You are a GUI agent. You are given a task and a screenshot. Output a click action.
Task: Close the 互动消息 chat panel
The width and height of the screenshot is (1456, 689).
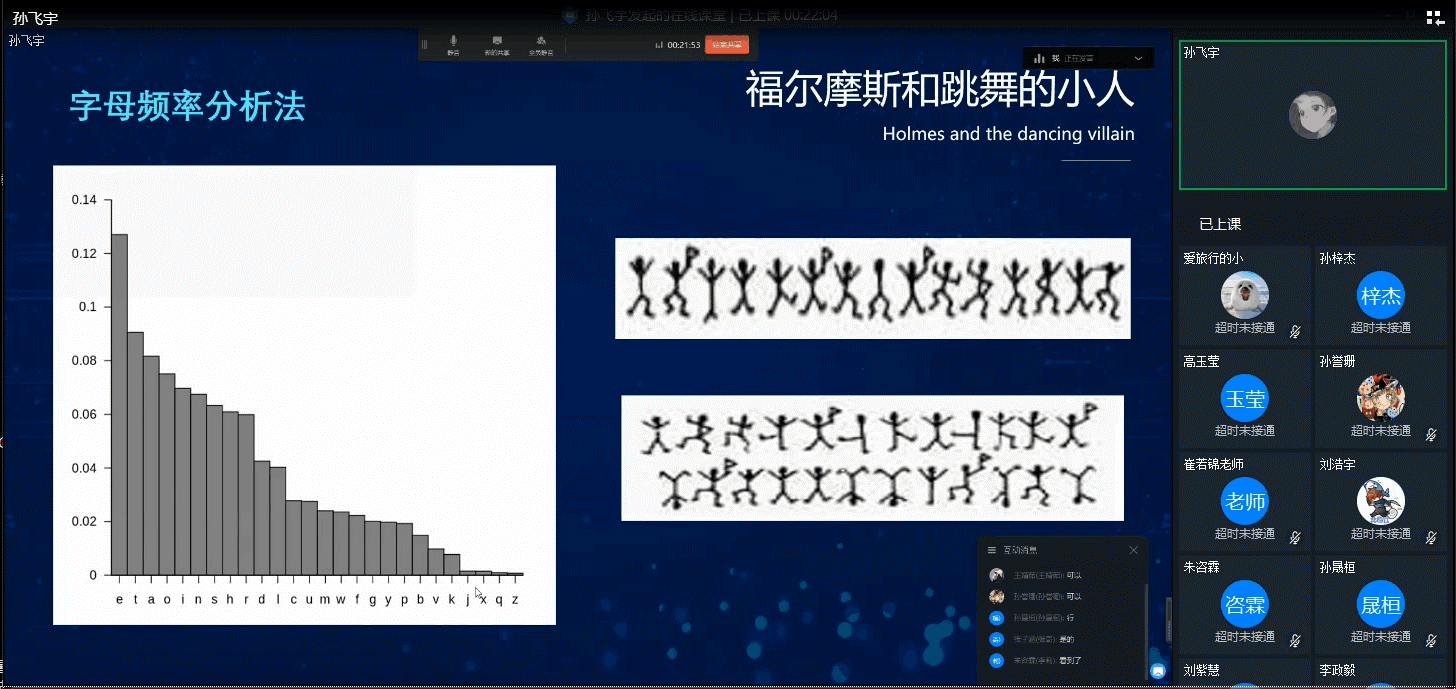[1133, 550]
